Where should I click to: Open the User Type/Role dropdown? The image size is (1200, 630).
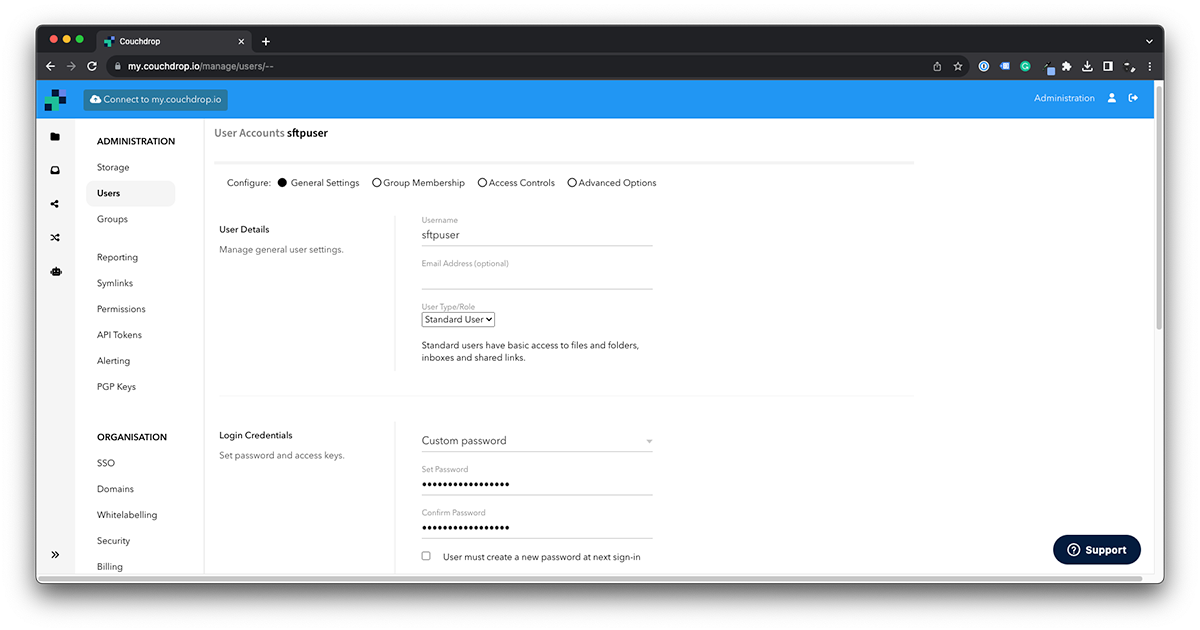point(458,319)
